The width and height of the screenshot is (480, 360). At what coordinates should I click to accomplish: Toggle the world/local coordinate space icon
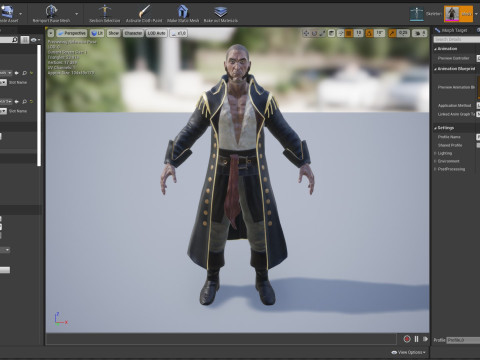[332, 33]
